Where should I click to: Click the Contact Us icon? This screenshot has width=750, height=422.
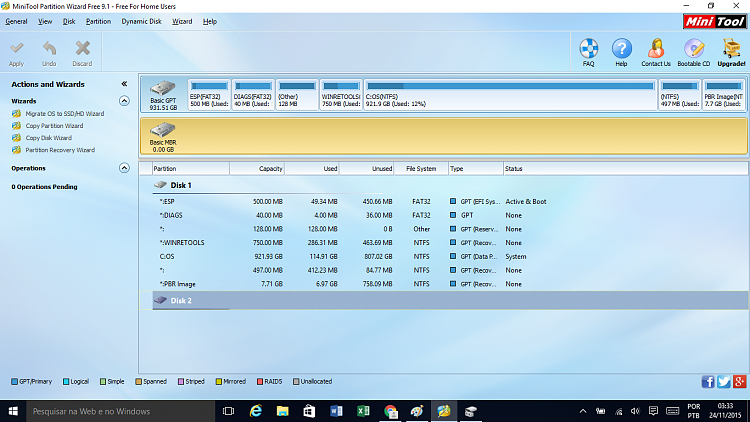(656, 48)
